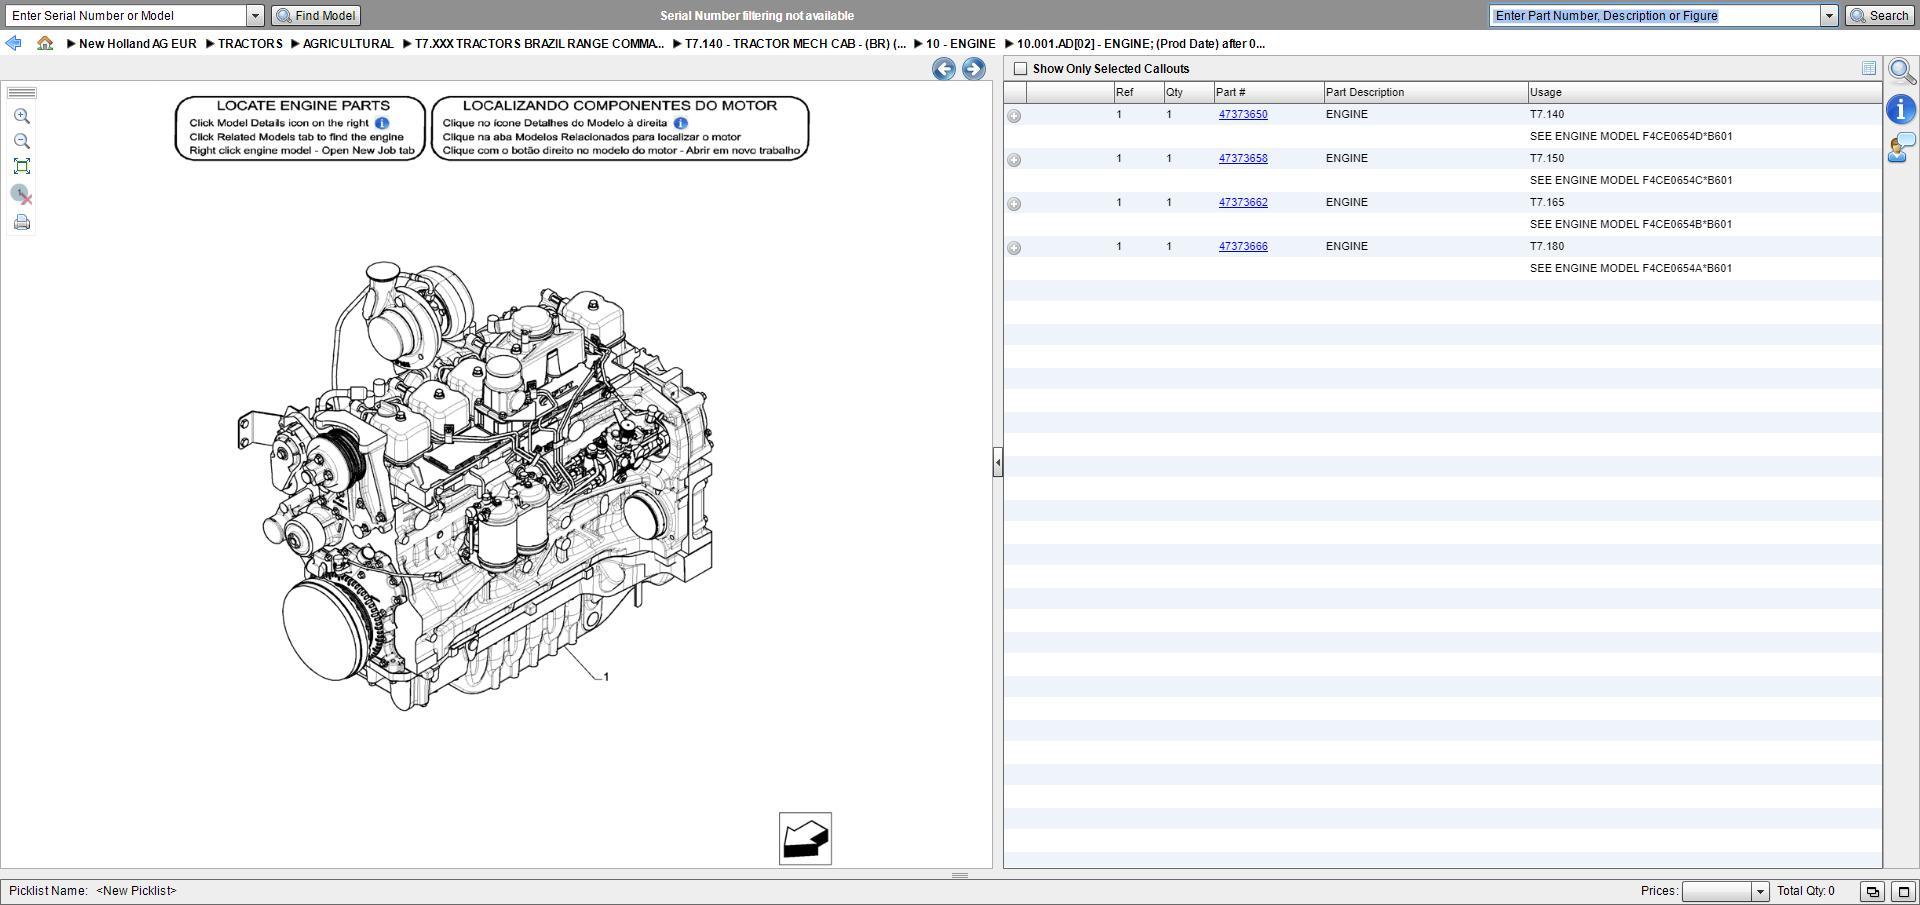Expand the bottom picklist panel handle
1920x905 pixels.
[960, 876]
